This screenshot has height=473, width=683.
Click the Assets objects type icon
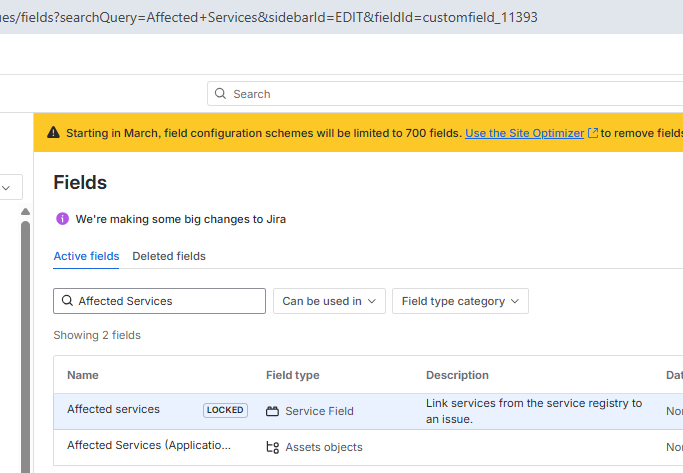tap(272, 447)
